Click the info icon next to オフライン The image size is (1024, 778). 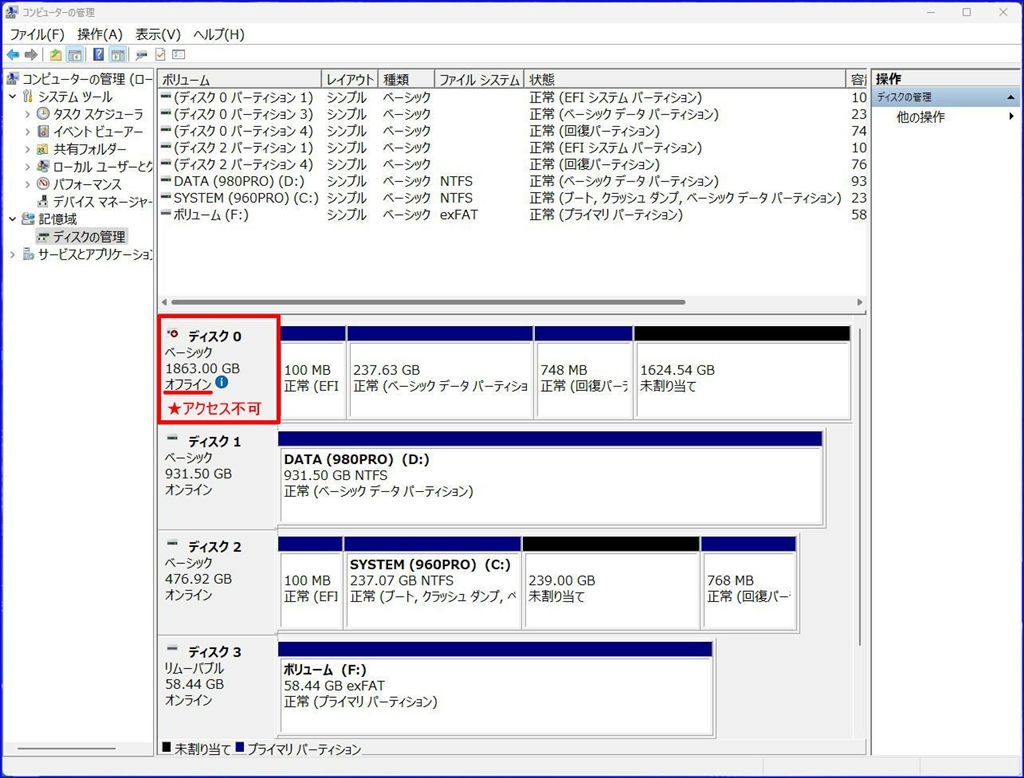click(x=222, y=382)
